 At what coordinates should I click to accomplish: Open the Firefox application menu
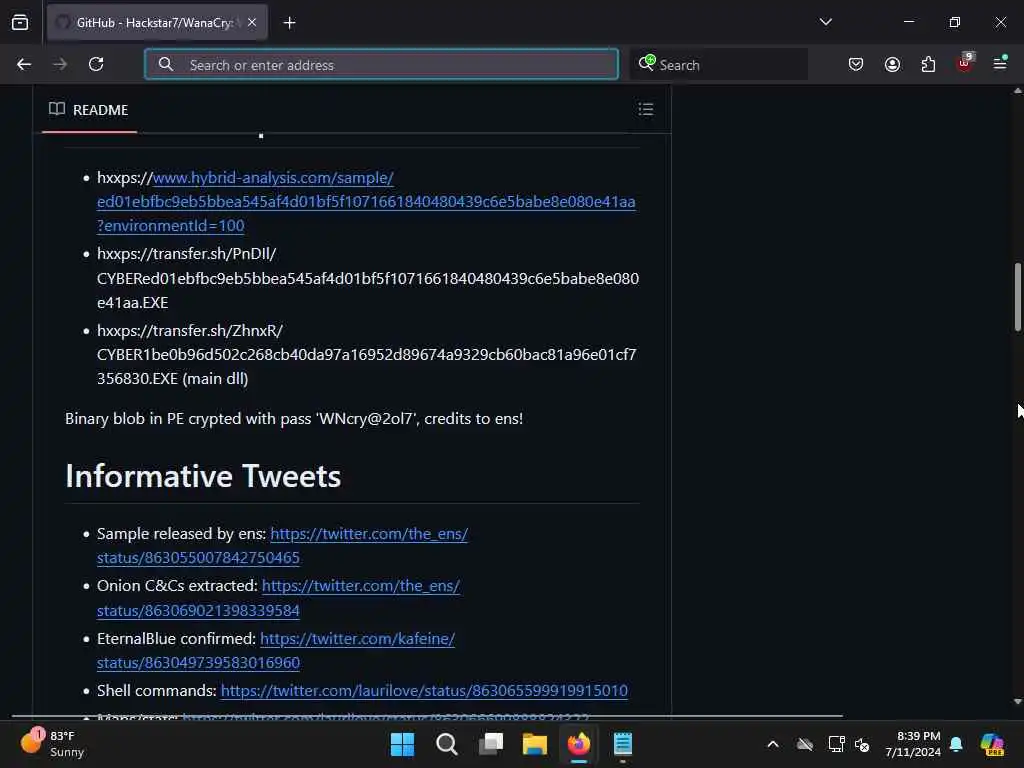1000,63
